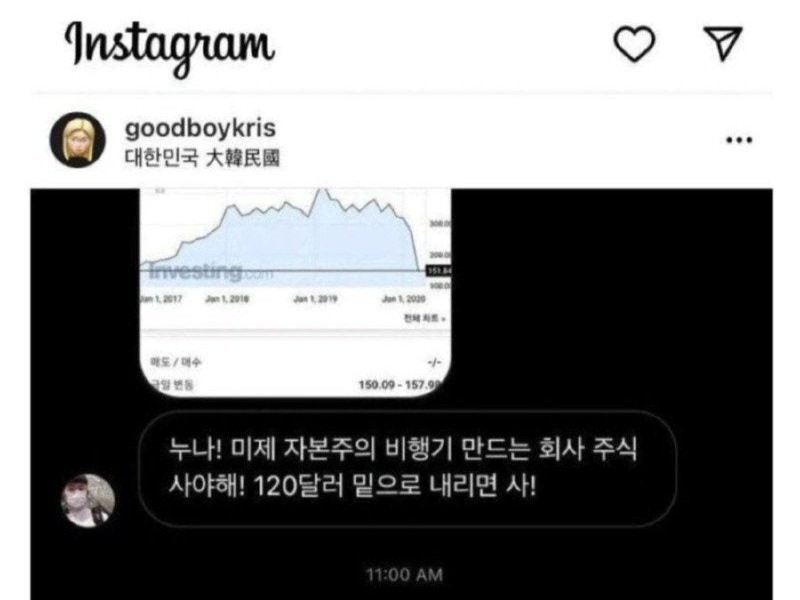Click the Jan 1, 2018 axis label
The image size is (800, 600).
point(227,299)
